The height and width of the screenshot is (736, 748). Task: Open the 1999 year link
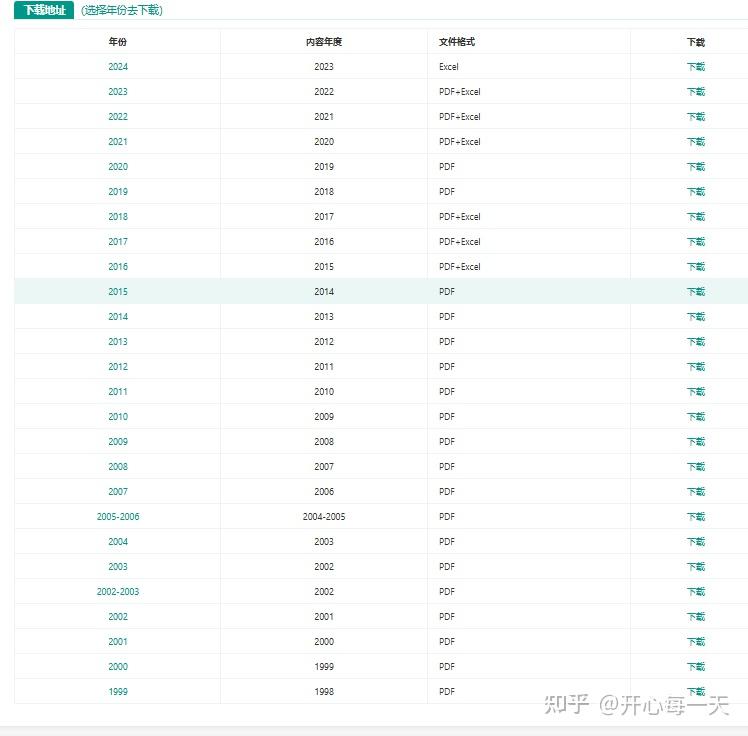118,692
